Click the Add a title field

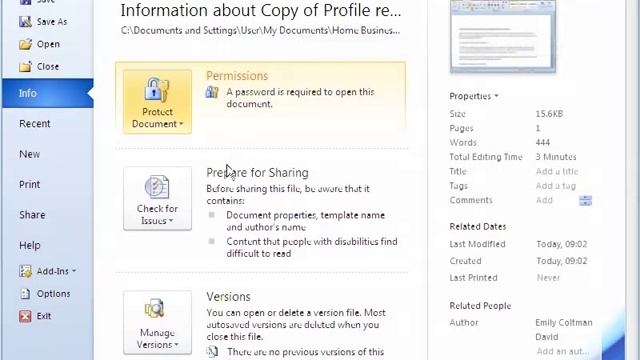point(557,171)
